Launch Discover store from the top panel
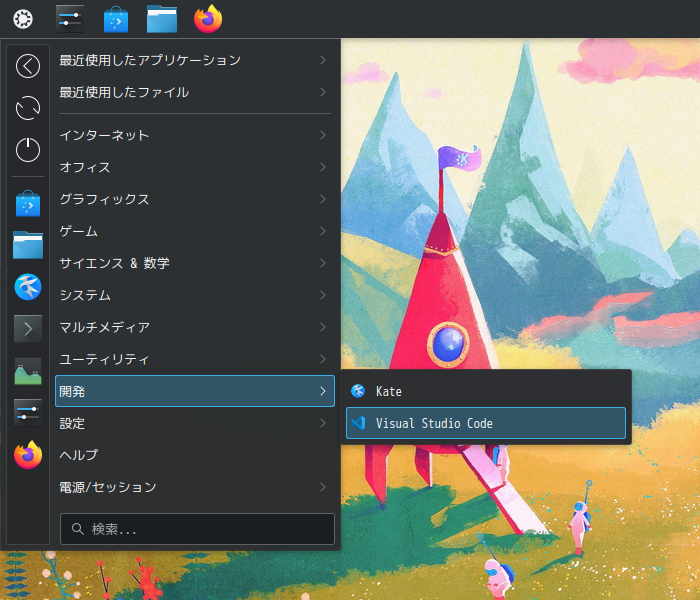 click(x=116, y=19)
